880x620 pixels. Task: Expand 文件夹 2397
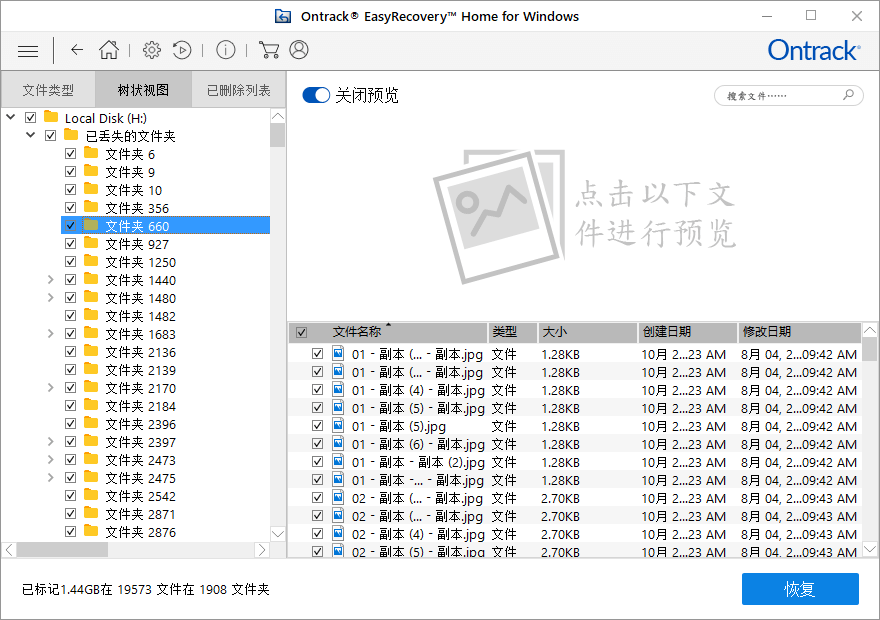51,442
